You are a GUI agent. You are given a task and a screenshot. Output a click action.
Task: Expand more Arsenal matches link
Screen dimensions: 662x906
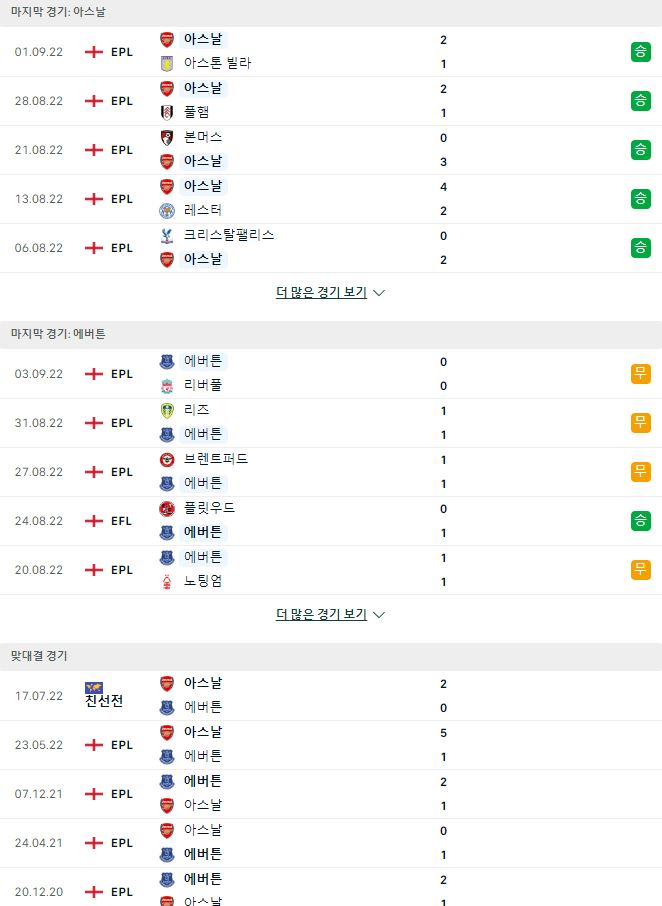tap(321, 293)
